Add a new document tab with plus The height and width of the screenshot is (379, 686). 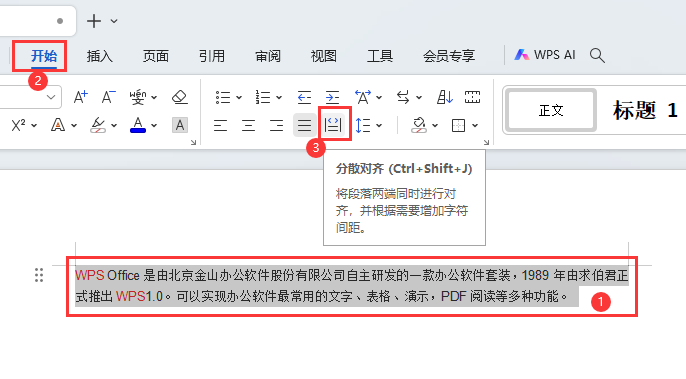click(94, 21)
